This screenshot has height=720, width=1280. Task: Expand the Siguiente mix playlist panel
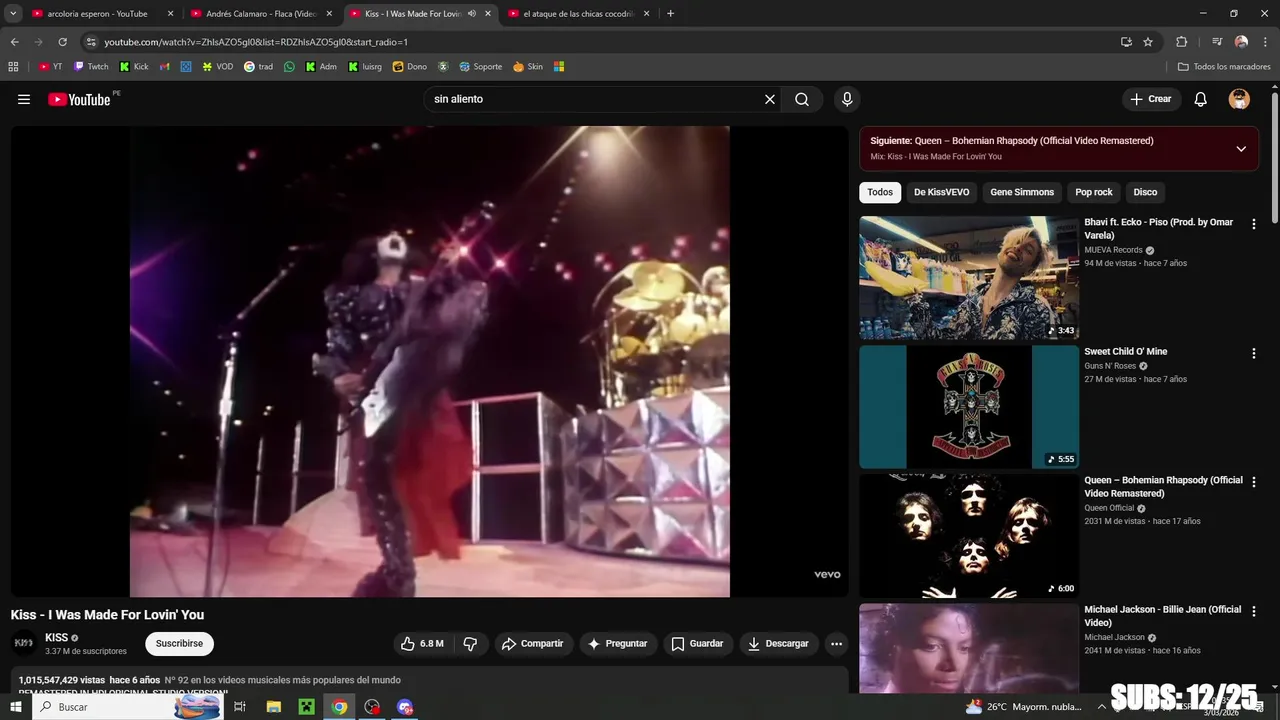pos(1241,149)
